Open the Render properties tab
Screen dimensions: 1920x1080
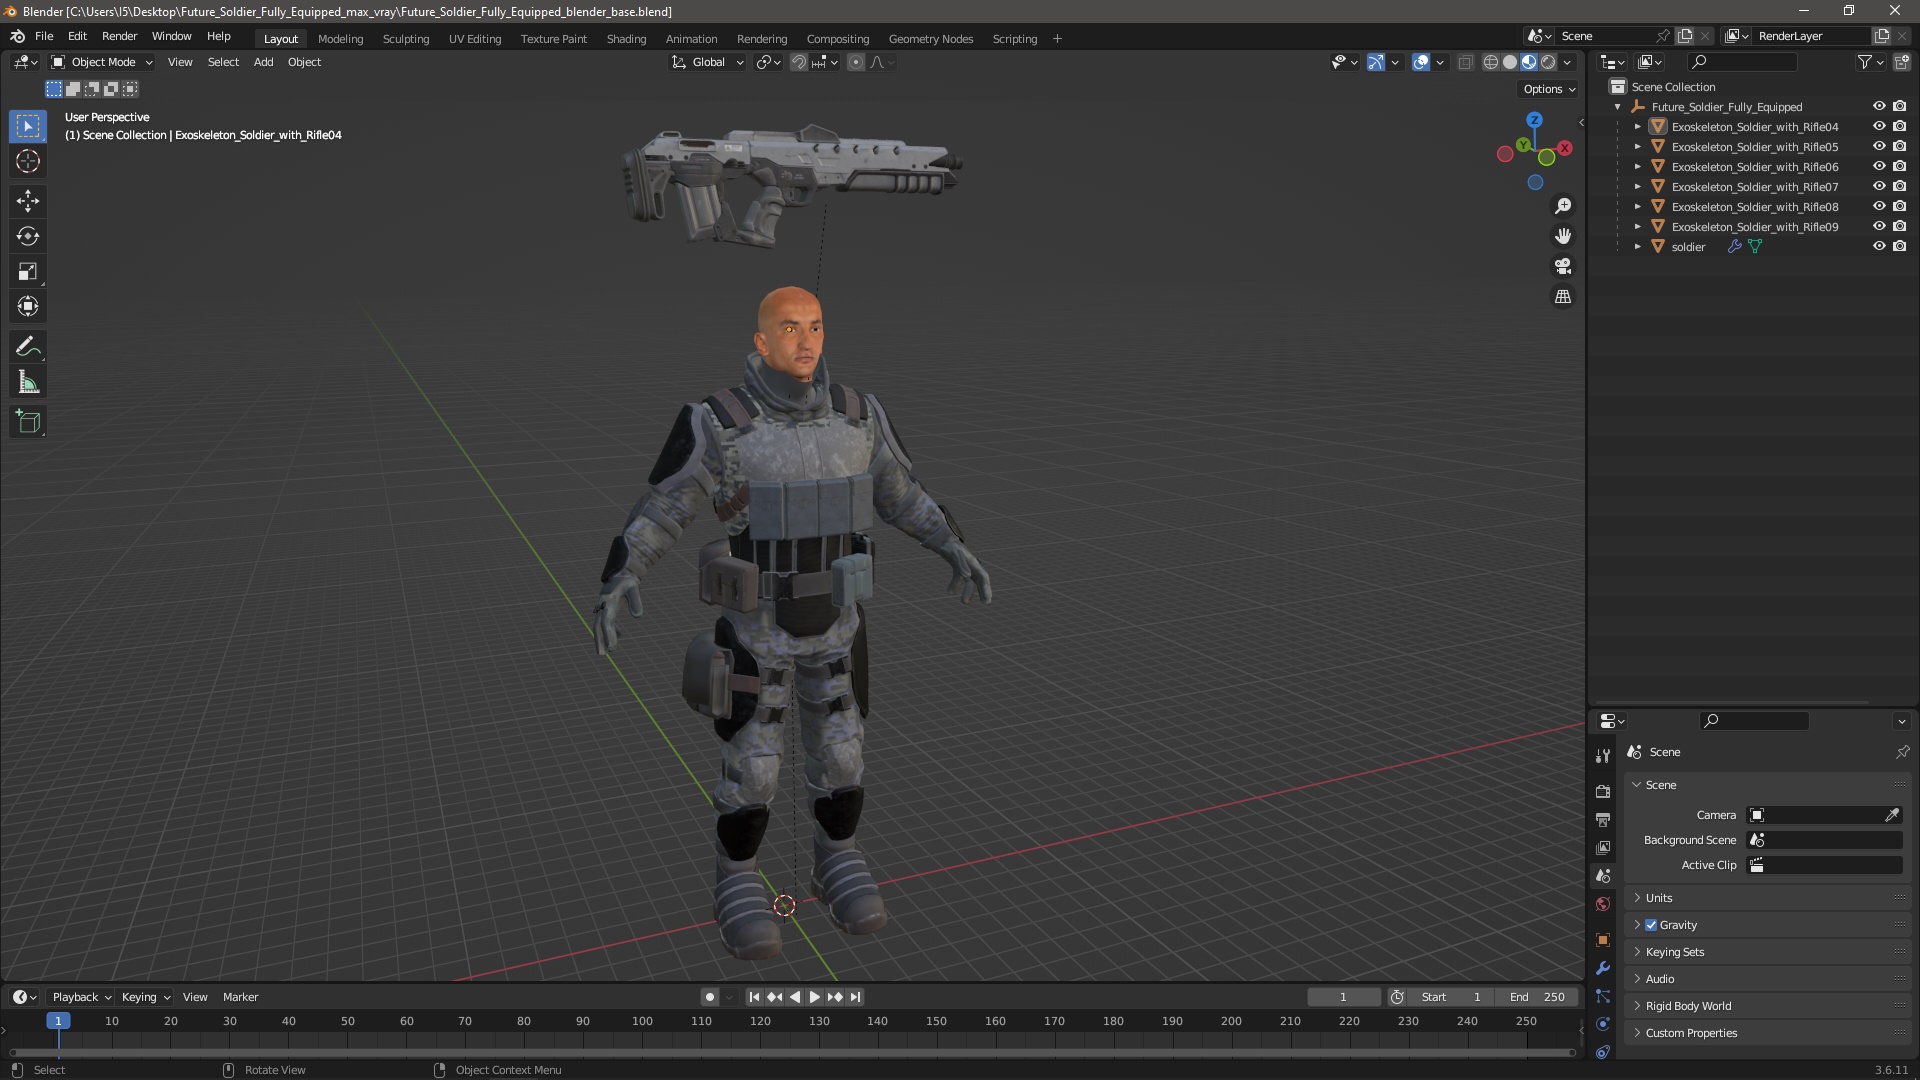(1603, 791)
